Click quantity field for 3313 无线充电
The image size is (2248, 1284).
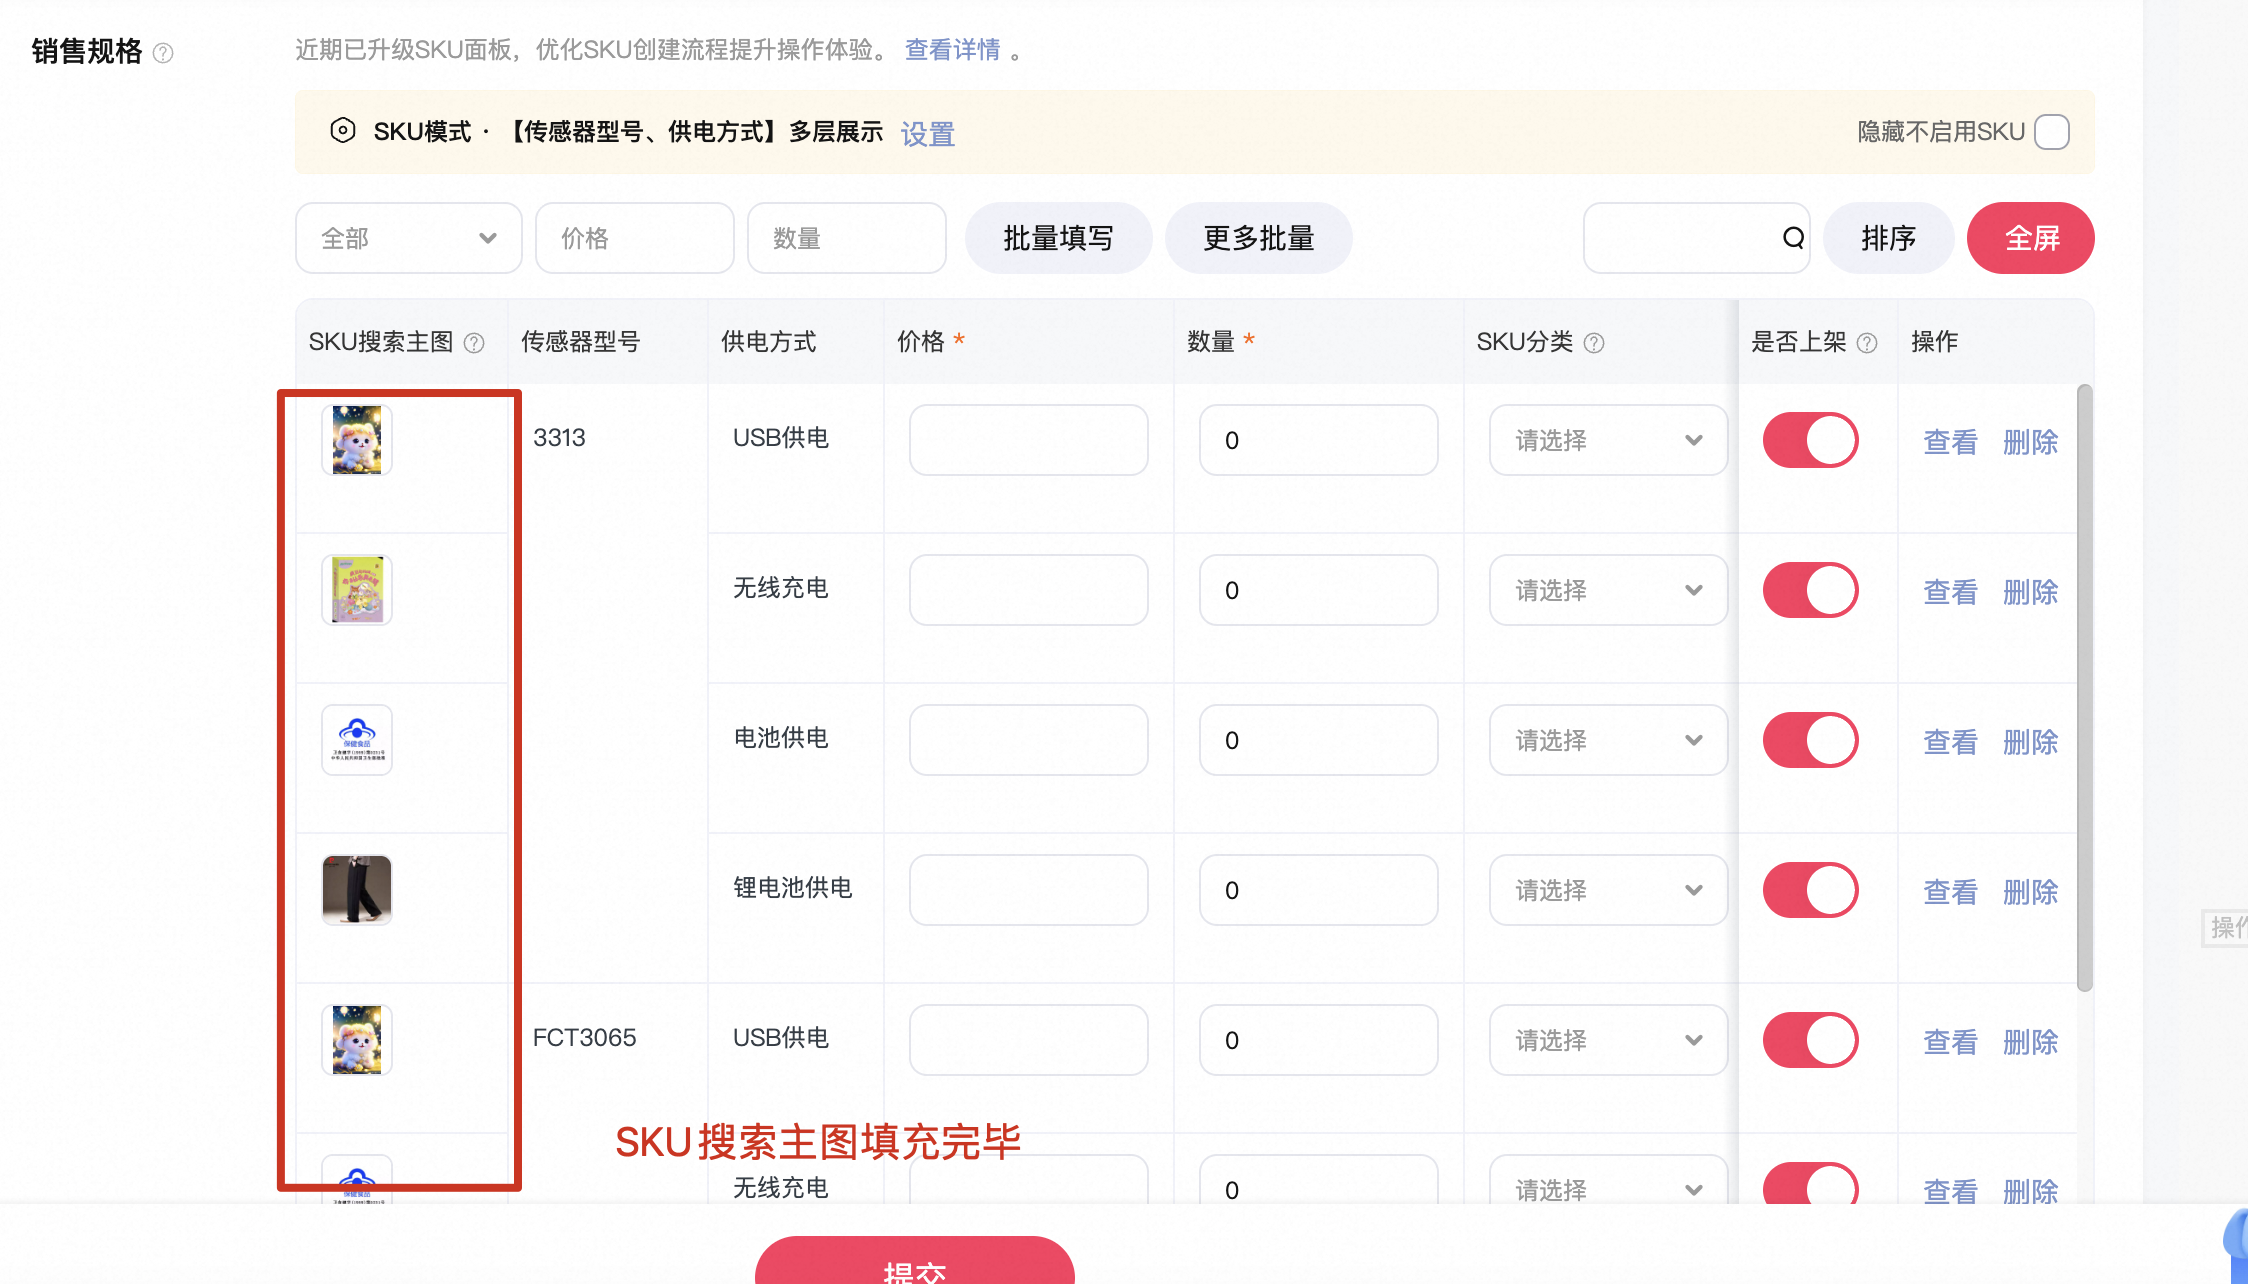pyautogui.click(x=1319, y=590)
